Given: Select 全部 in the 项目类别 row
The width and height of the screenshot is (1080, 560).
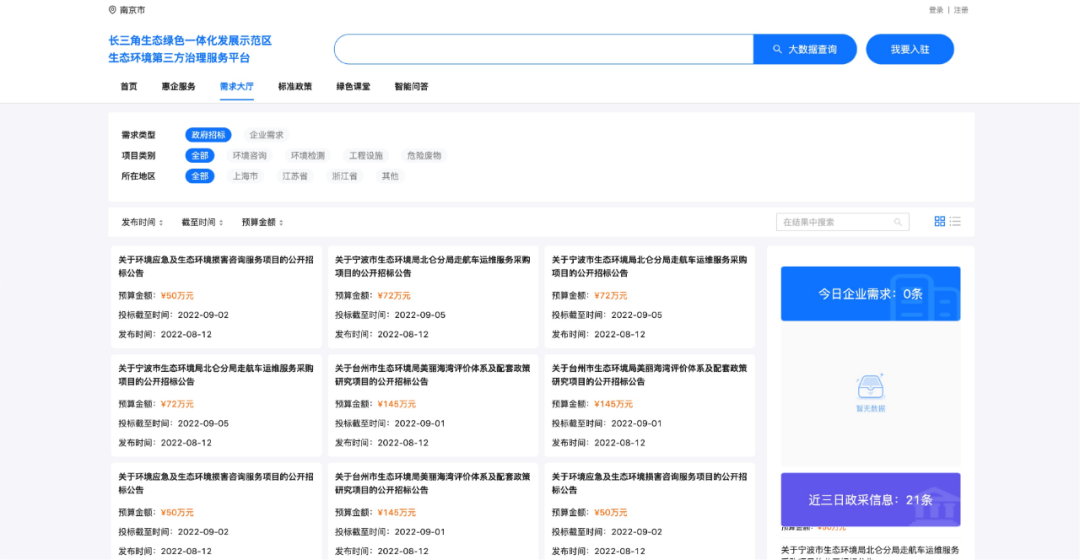Looking at the screenshot, I should 200,156.
